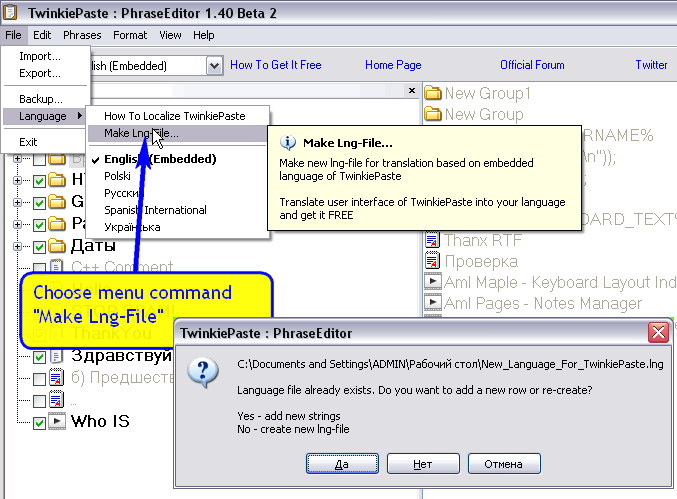Click the Thanx RTF document icon
677x499 pixels.
click(433, 240)
